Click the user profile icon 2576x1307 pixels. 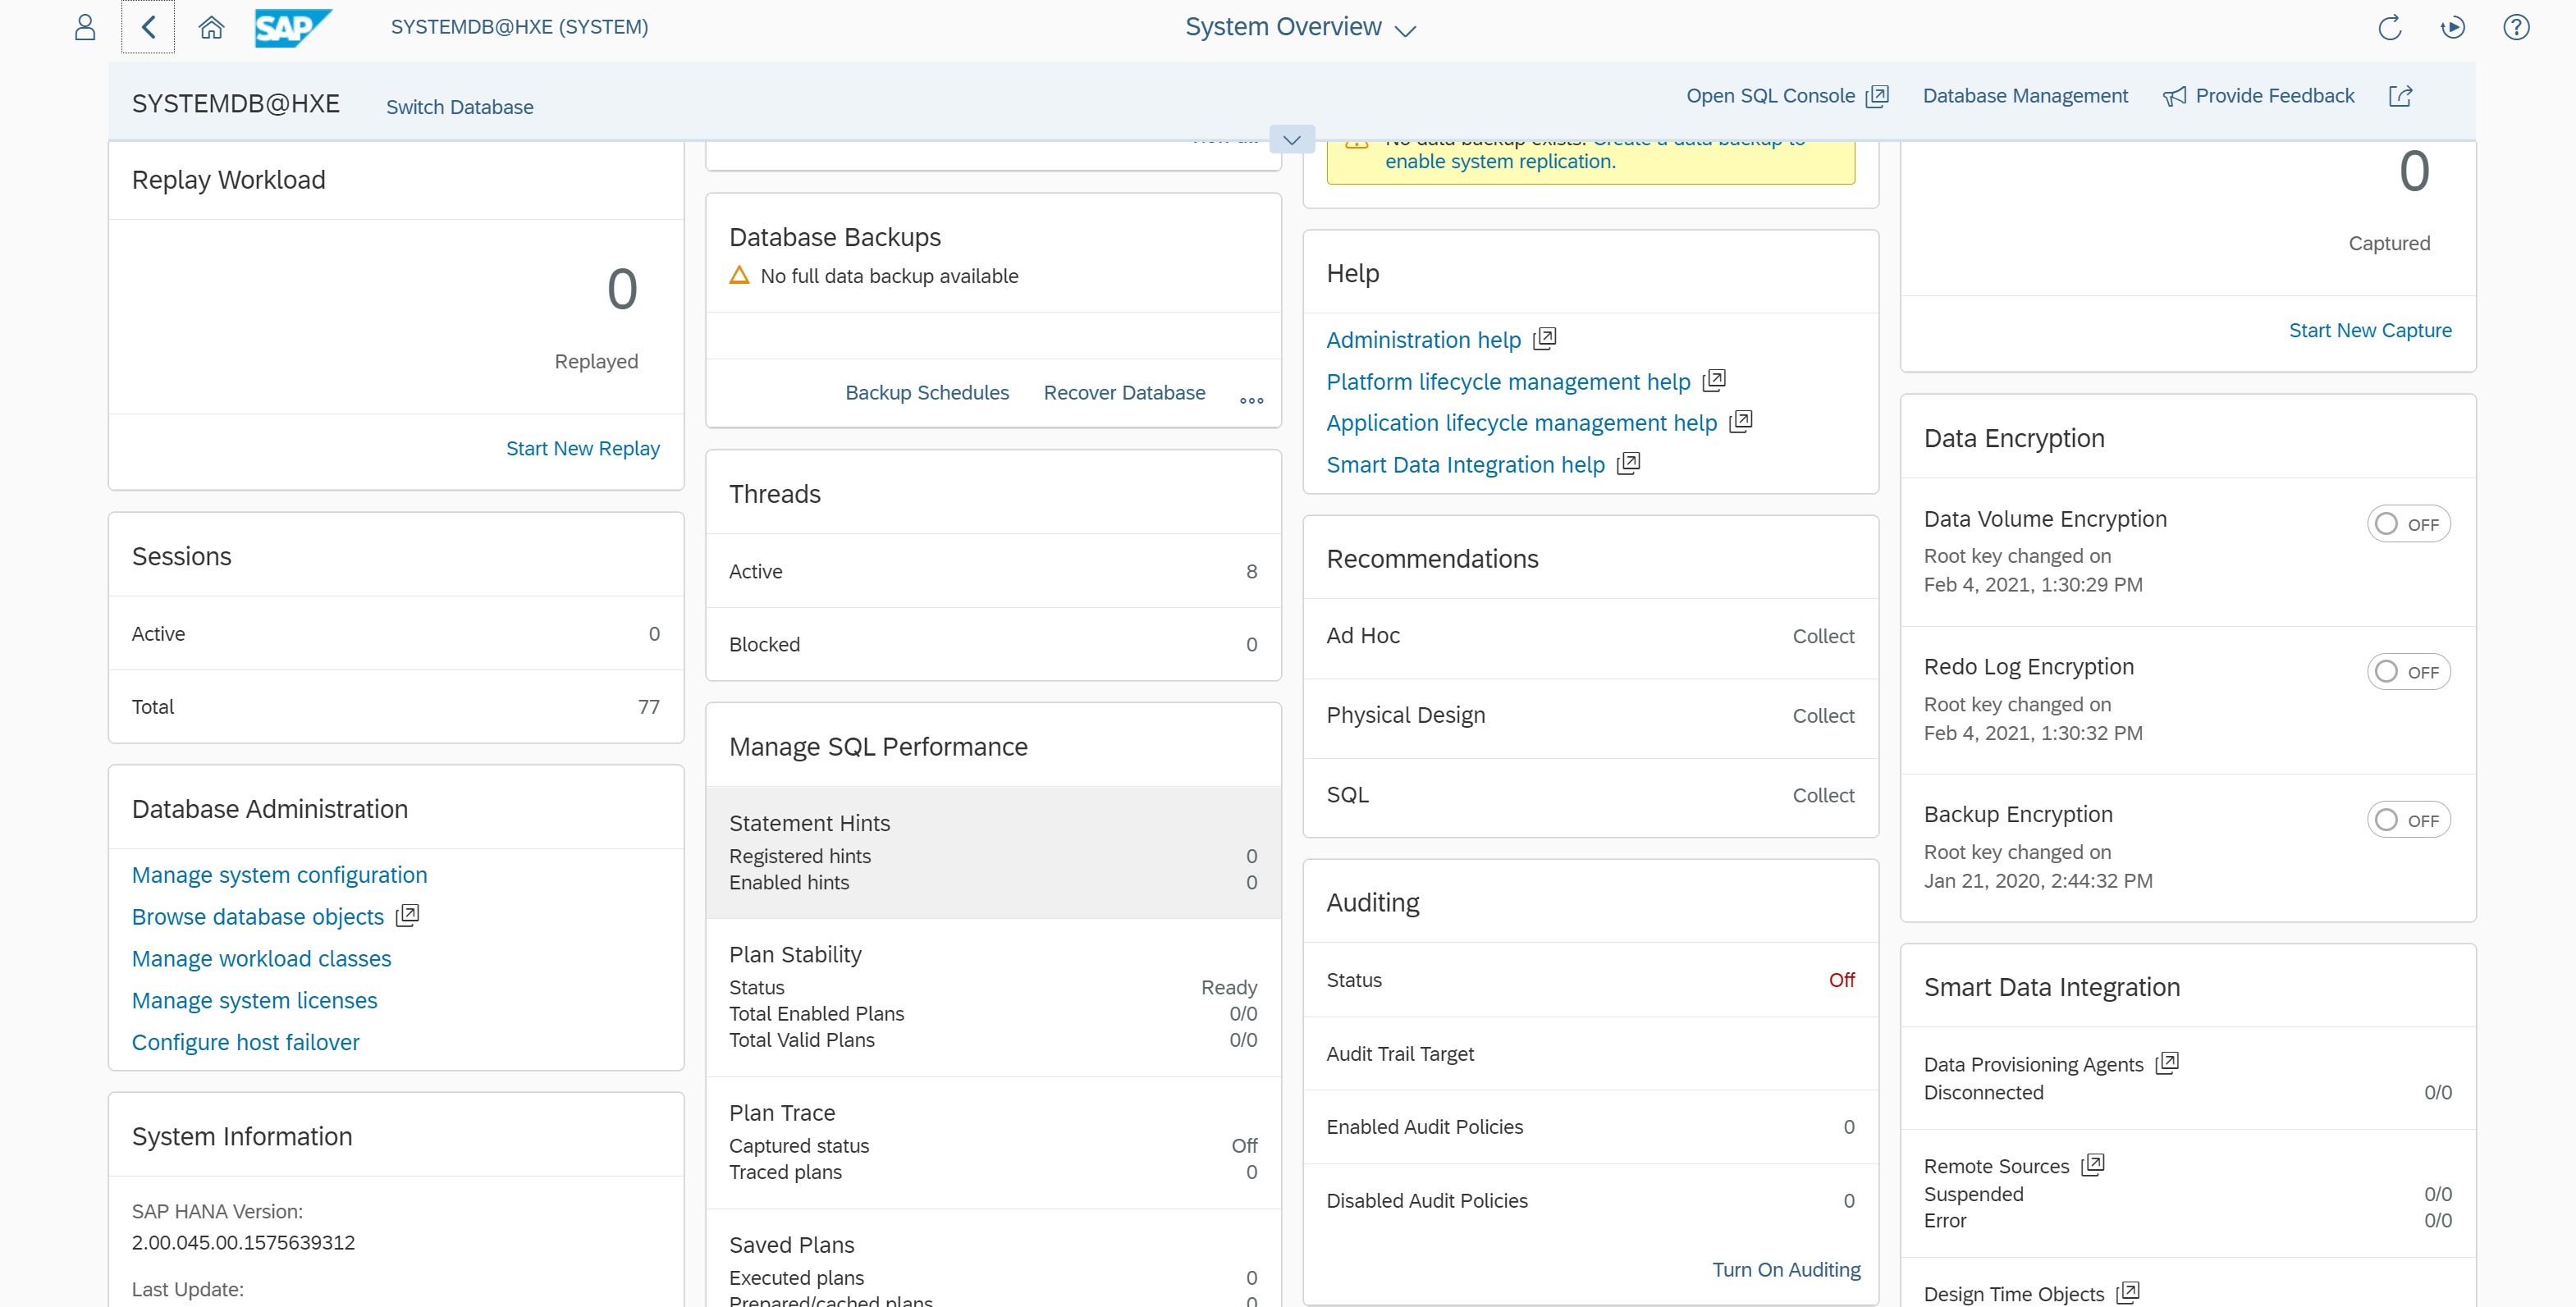(85, 27)
